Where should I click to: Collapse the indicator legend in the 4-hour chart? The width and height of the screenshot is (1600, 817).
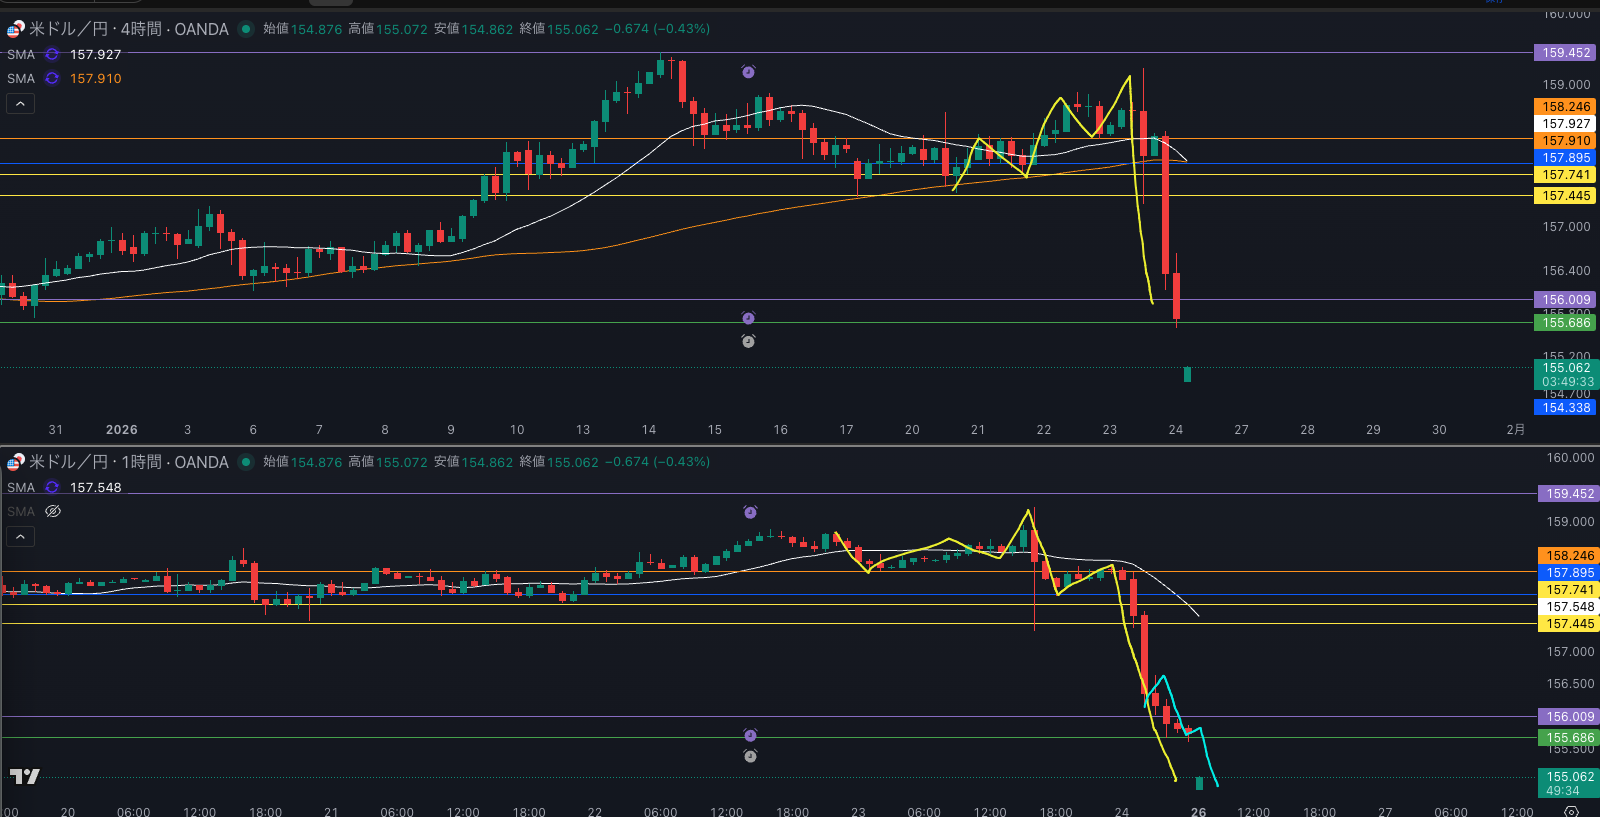(x=21, y=103)
